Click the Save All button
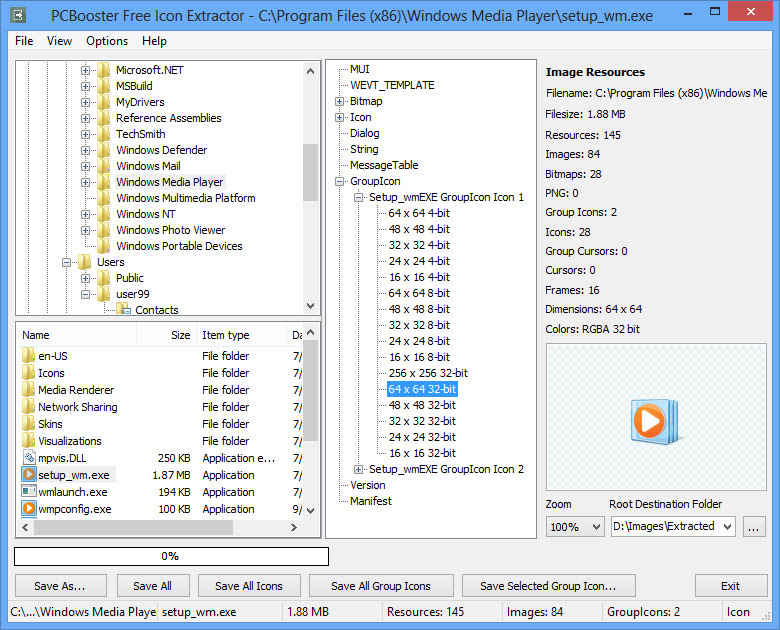 [x=153, y=586]
